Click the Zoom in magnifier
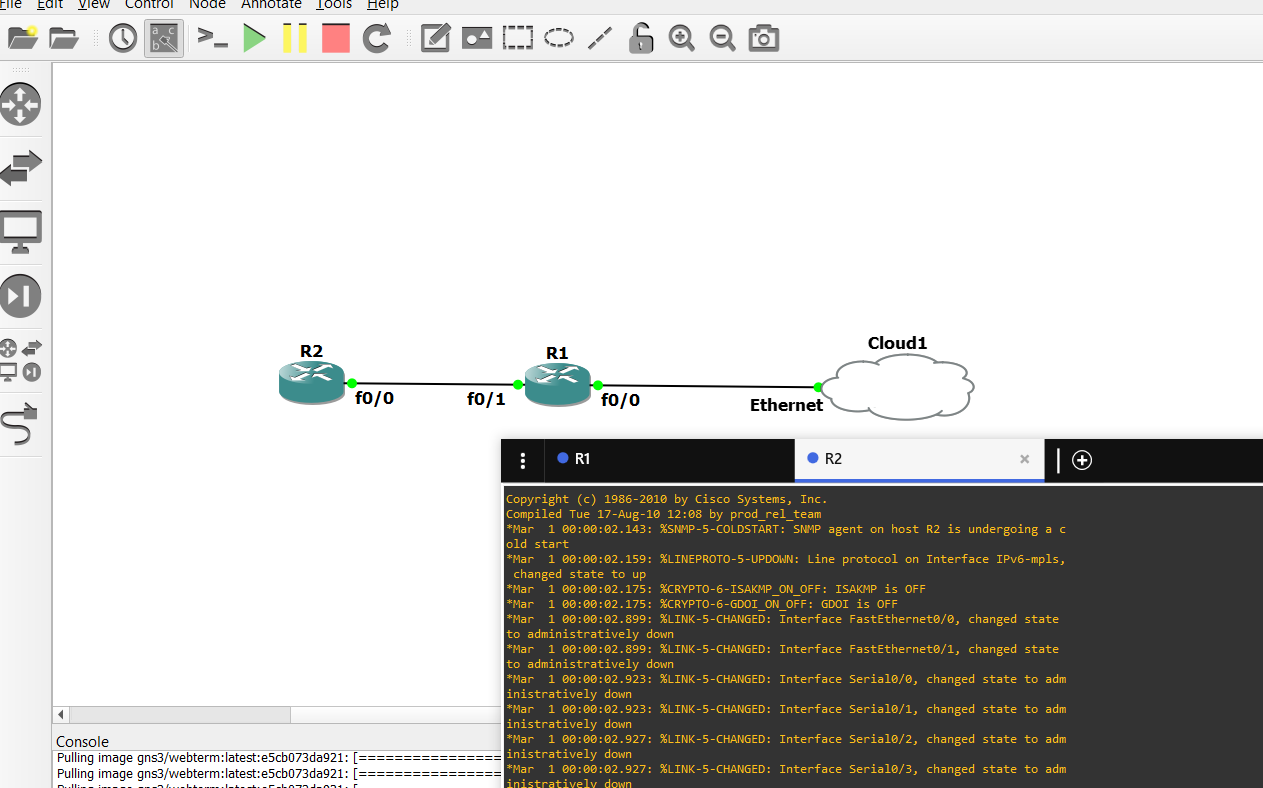This screenshot has height=788, width=1263. (x=681, y=38)
